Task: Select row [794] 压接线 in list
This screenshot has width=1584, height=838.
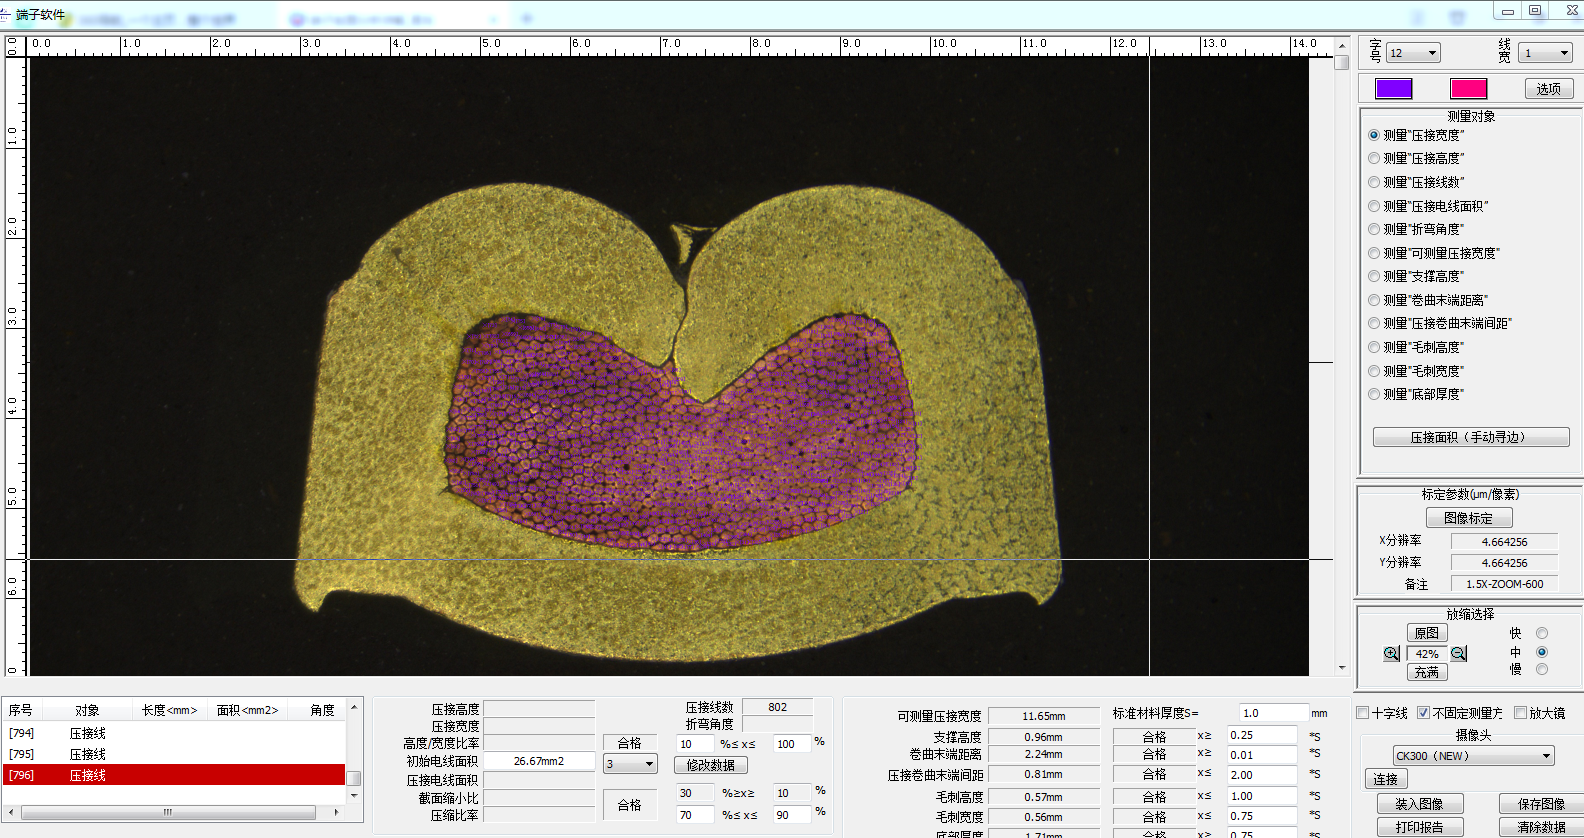Action: click(x=88, y=733)
